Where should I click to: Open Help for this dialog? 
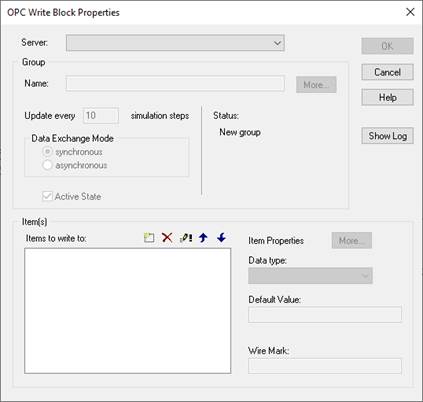coord(387,97)
